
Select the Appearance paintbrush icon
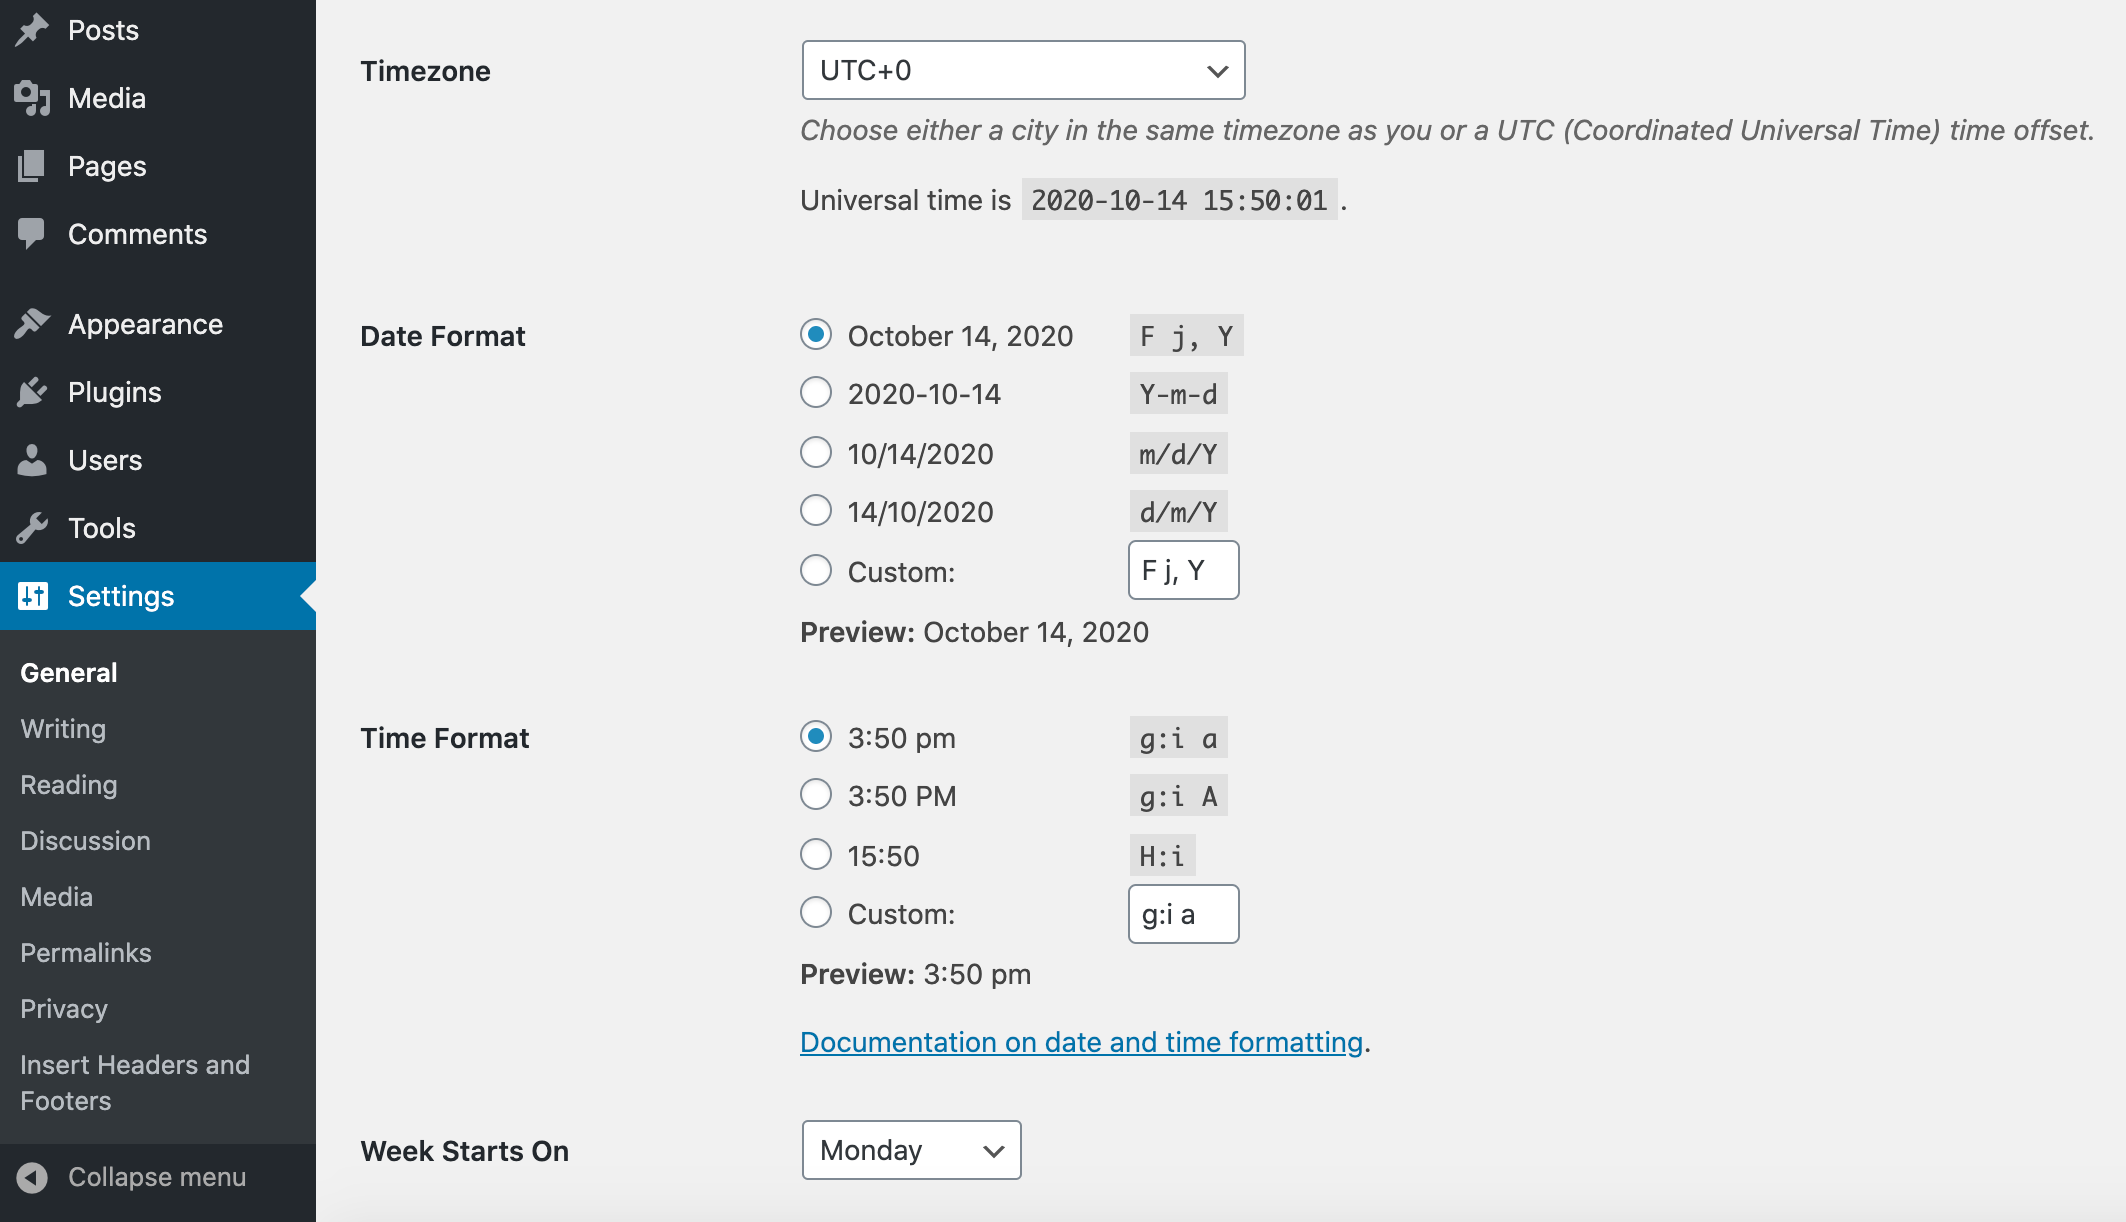click(33, 323)
